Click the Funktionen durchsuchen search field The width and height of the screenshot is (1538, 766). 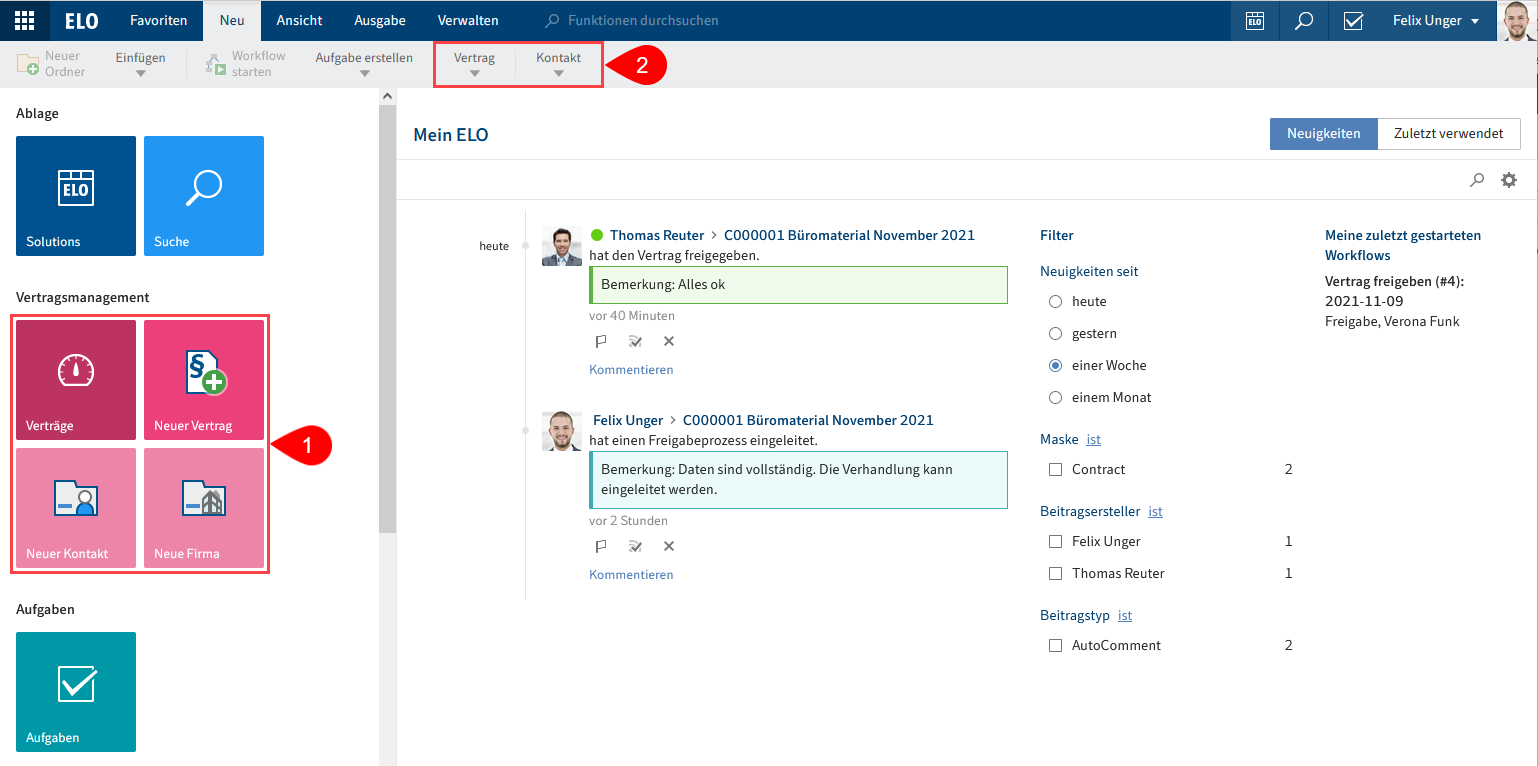click(643, 20)
